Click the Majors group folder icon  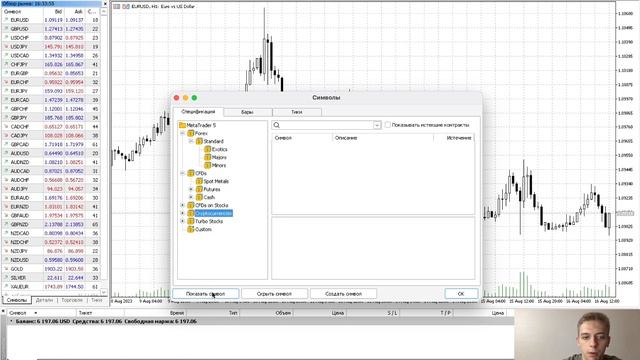click(x=207, y=157)
